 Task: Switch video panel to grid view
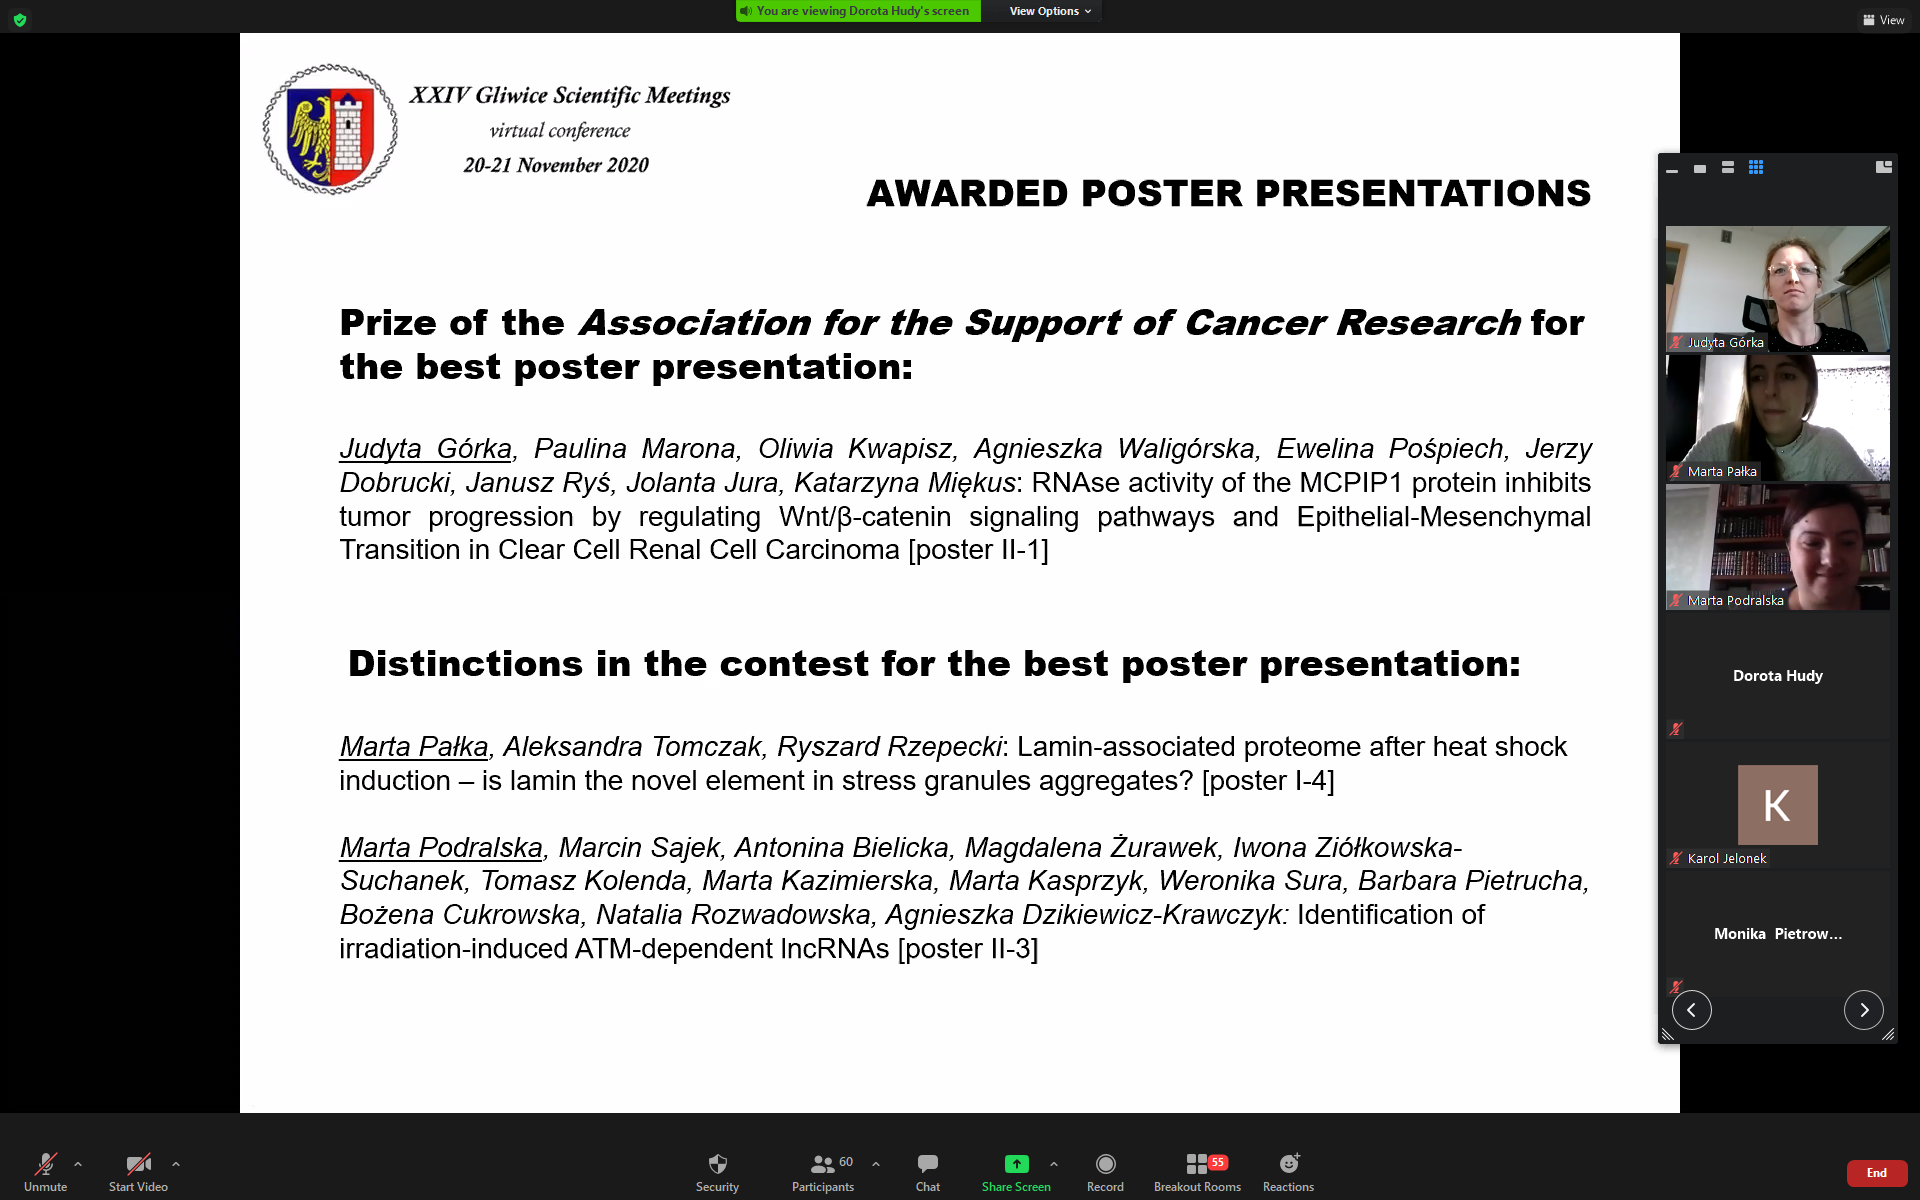point(1756,168)
